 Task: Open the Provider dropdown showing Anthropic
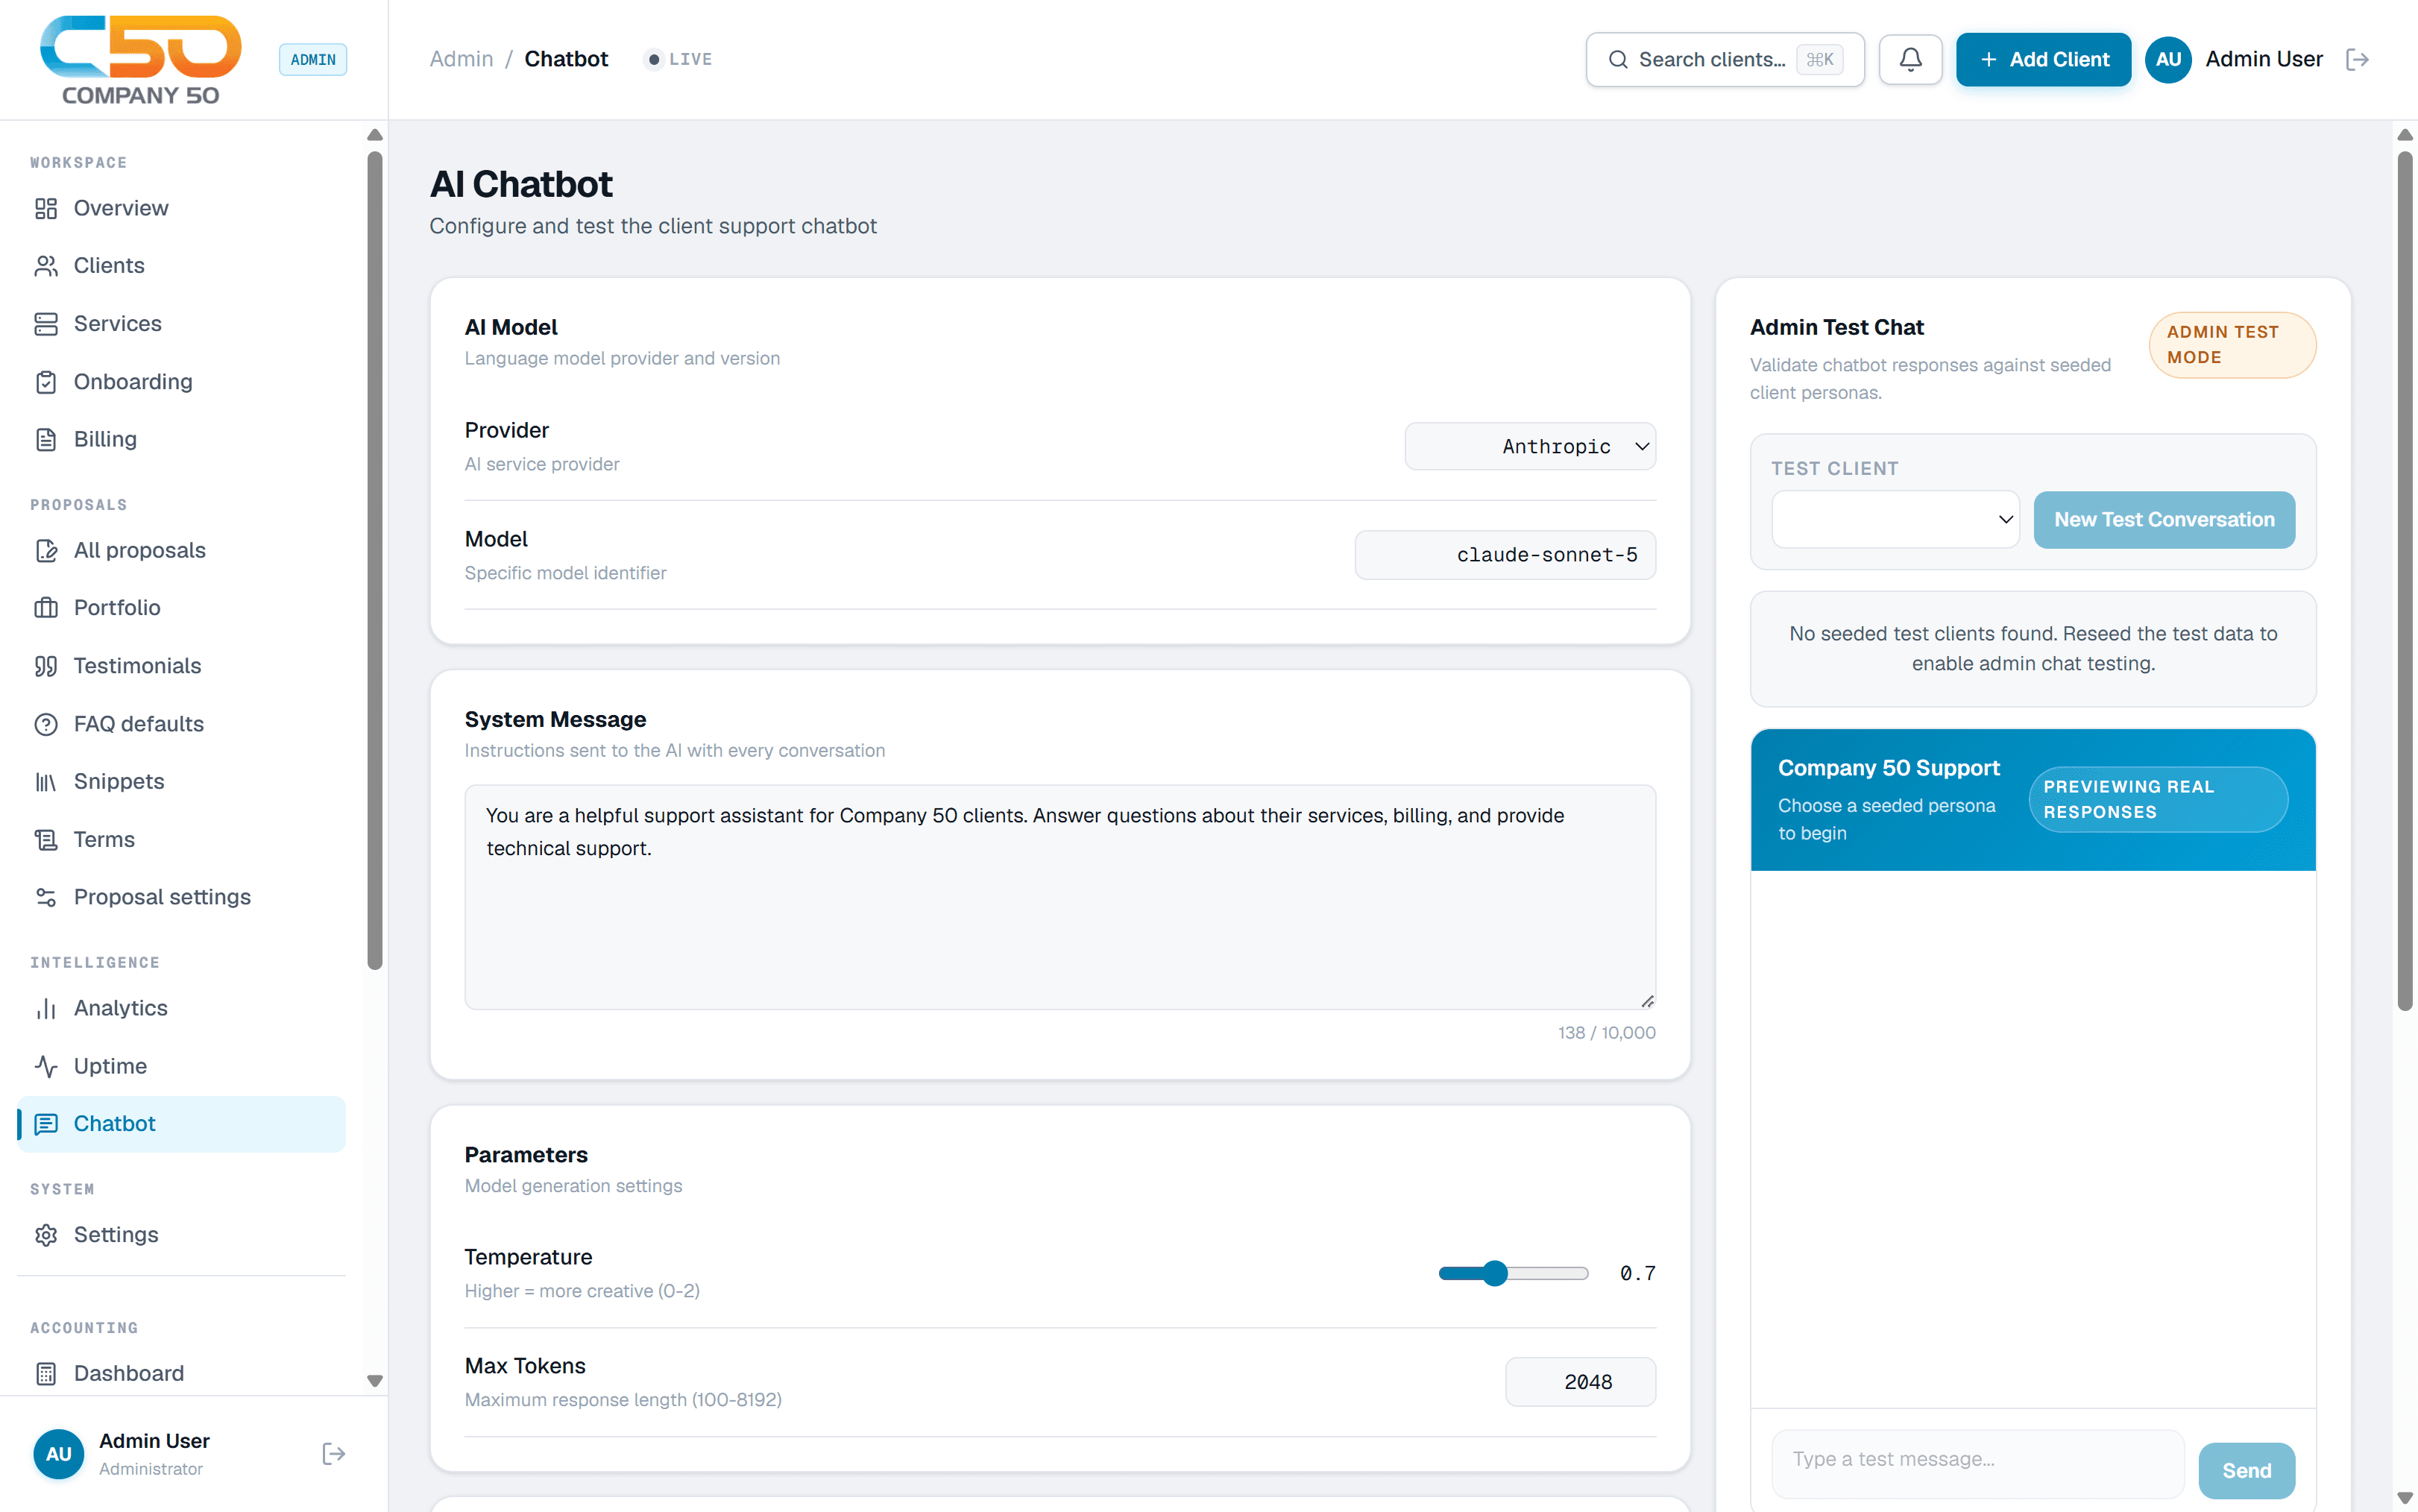point(1530,446)
